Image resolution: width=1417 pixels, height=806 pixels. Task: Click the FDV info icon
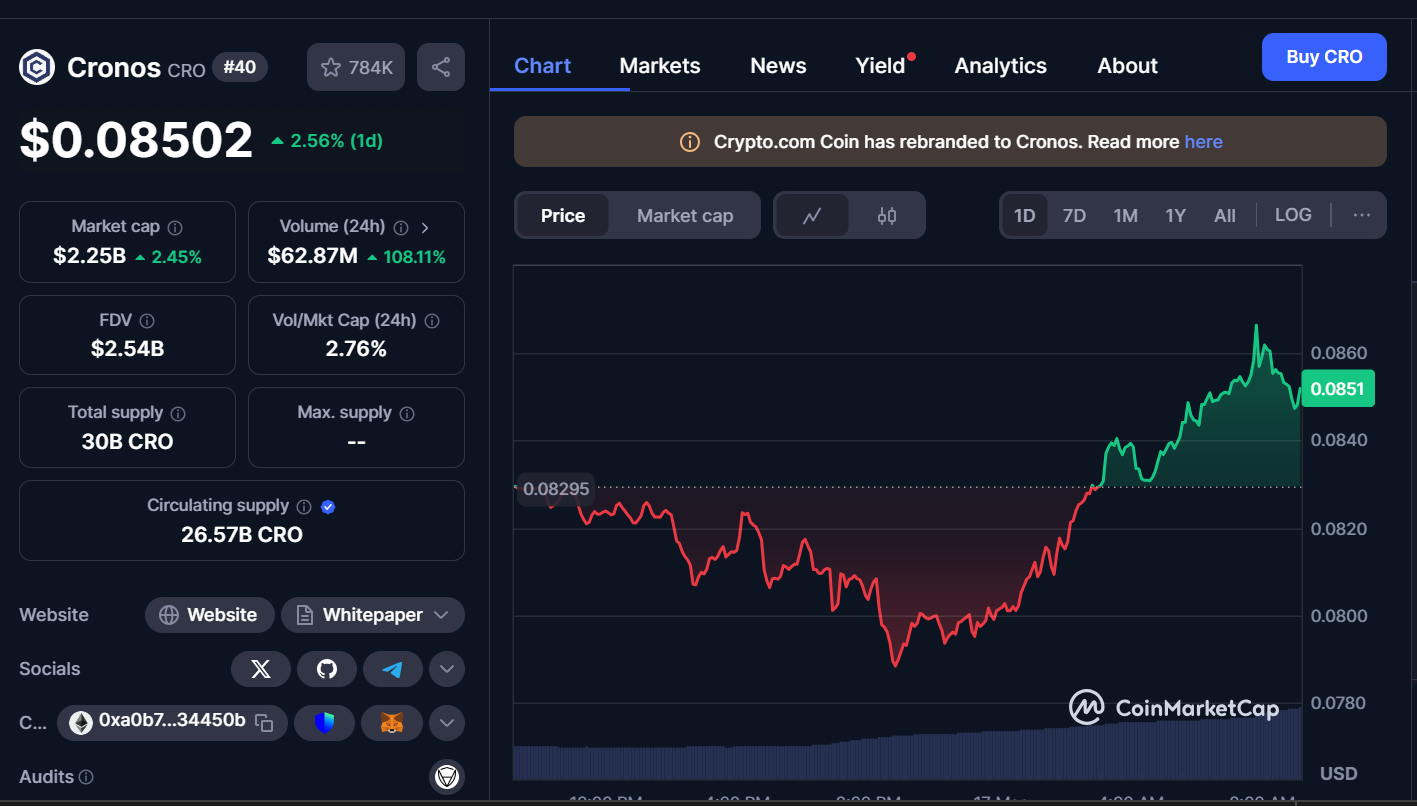[147, 321]
